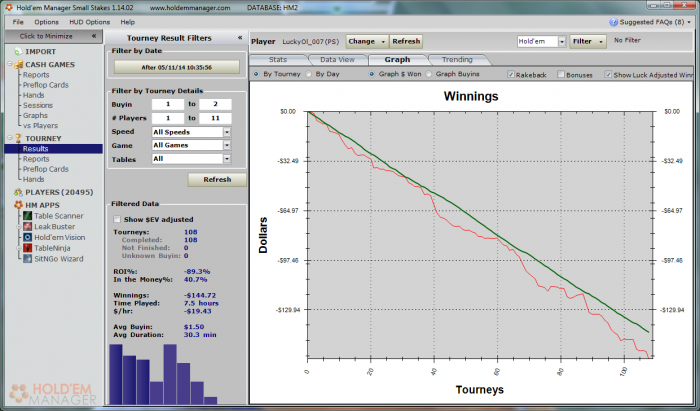Select the Graph $ Won radio button
700x411 pixels.
(371, 74)
